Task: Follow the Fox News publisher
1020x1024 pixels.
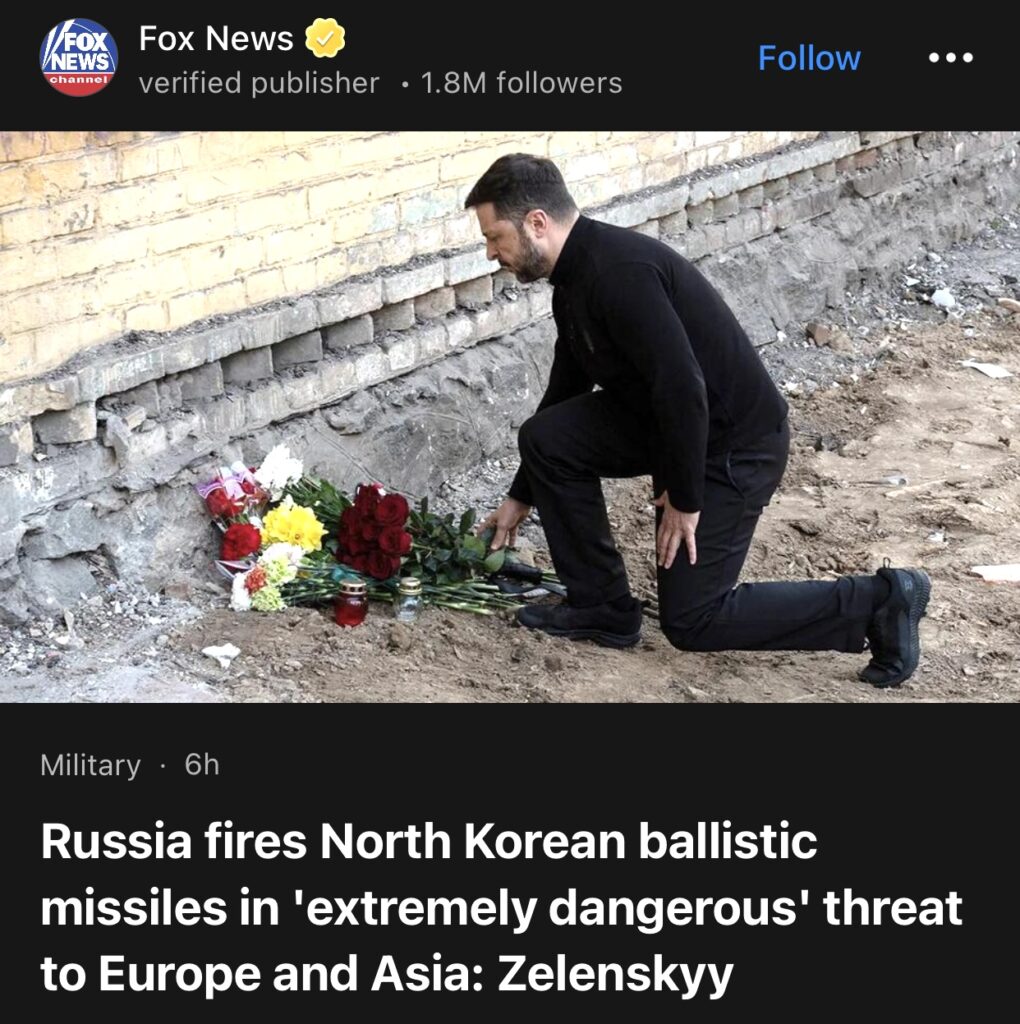Action: point(809,58)
